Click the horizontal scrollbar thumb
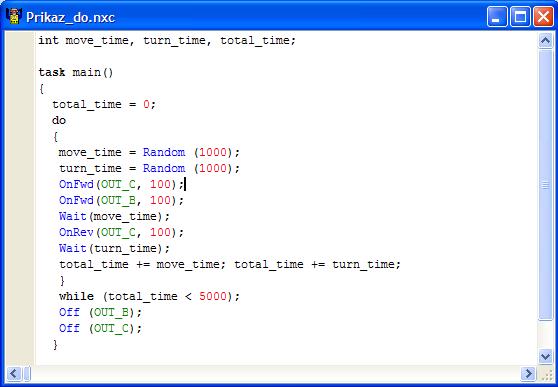 (x=27, y=373)
